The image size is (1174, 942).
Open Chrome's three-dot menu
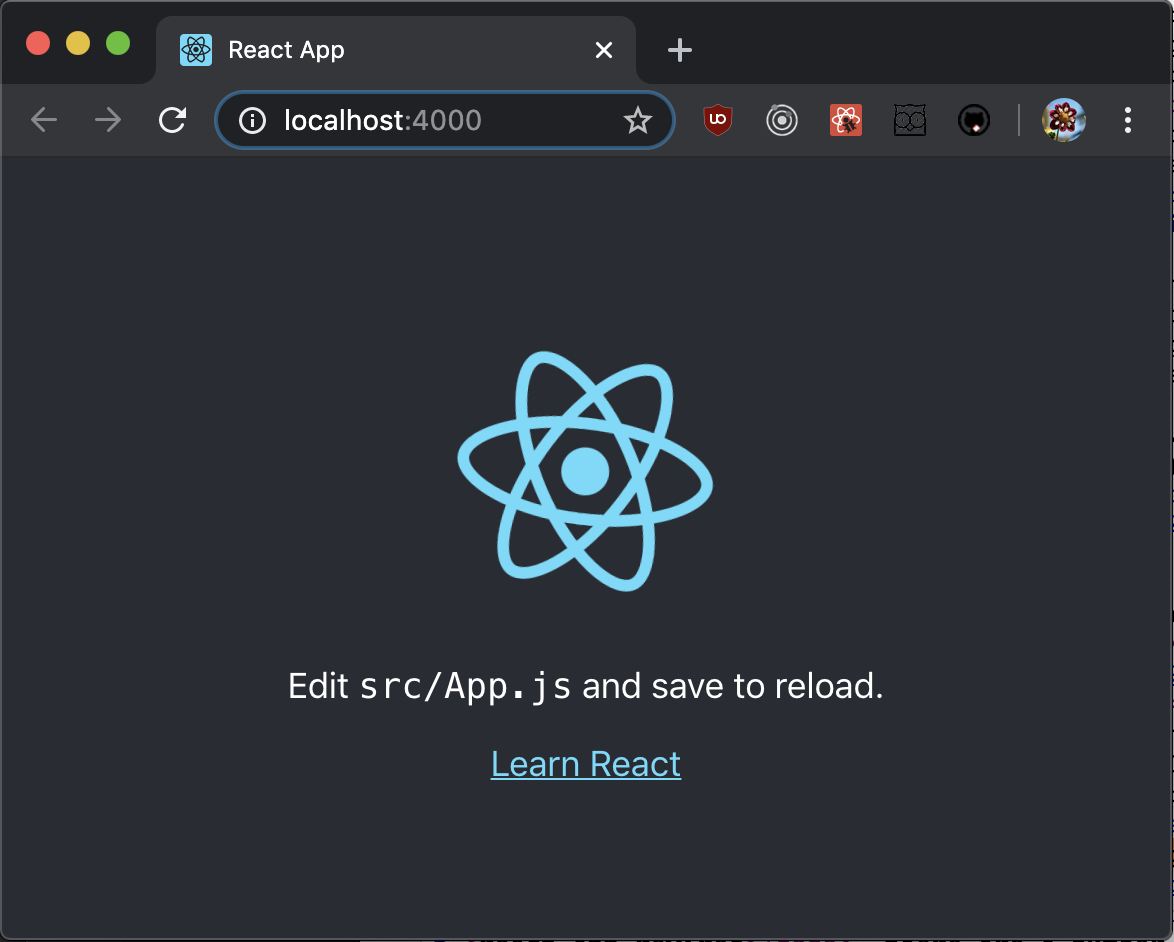1128,120
